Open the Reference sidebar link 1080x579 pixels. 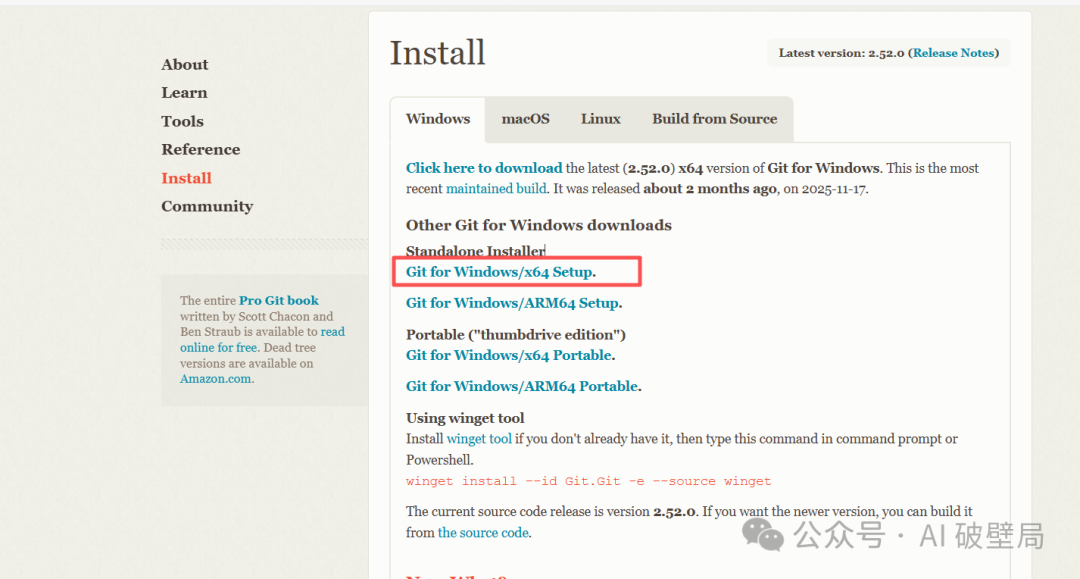(200, 149)
